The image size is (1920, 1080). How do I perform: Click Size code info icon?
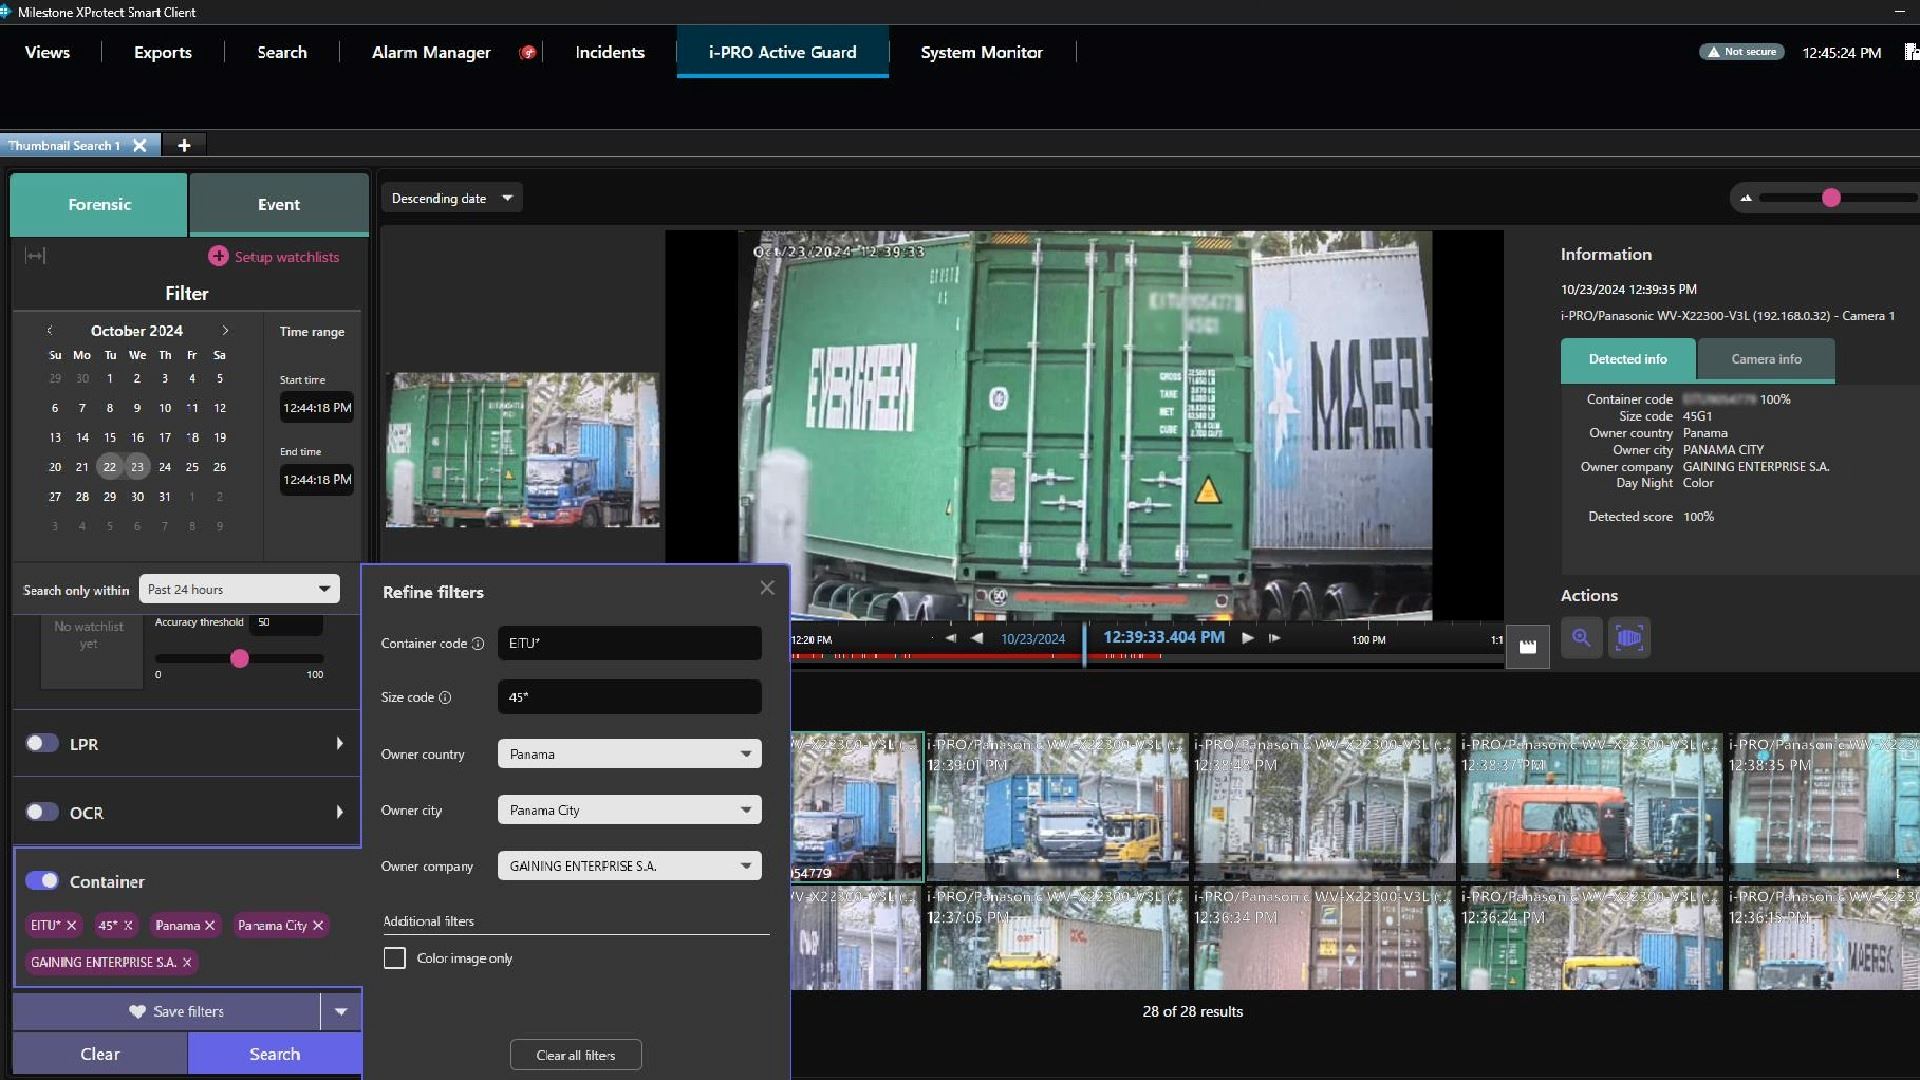tap(445, 697)
